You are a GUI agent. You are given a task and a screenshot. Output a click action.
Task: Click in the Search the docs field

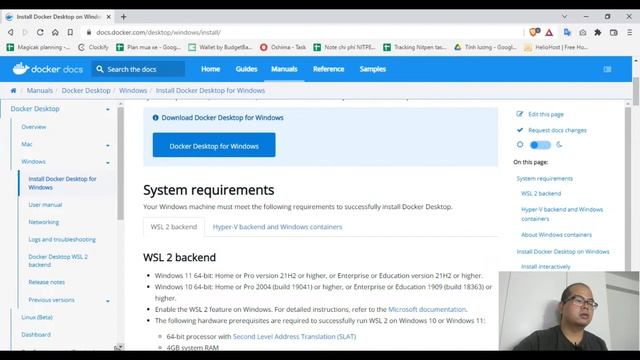coord(138,69)
